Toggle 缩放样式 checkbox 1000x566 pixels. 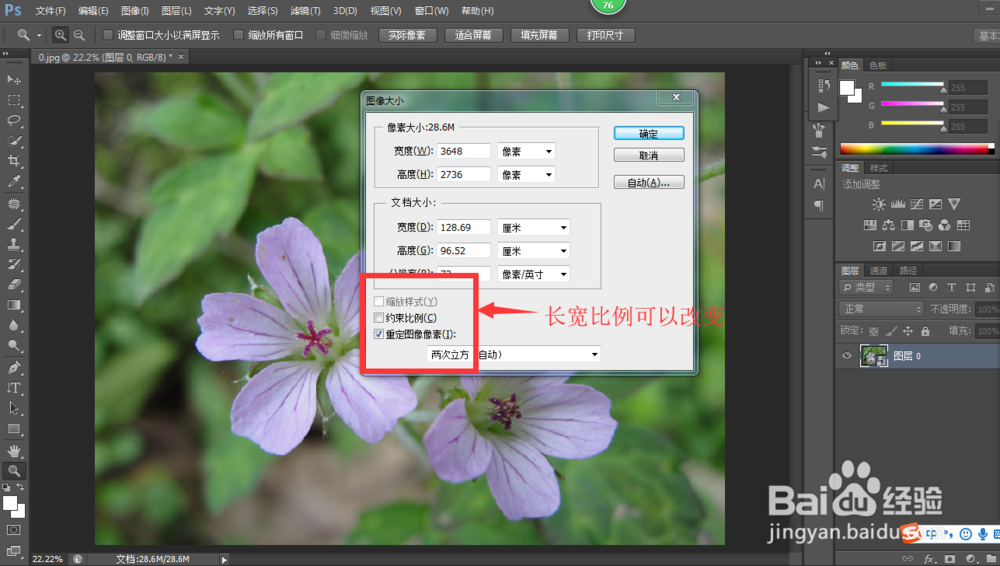pos(379,301)
